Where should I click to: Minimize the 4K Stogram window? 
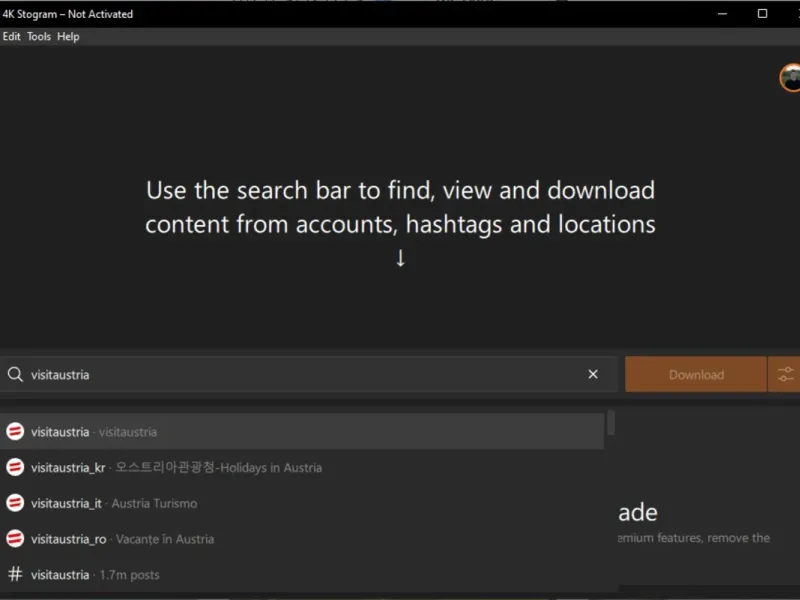point(722,14)
